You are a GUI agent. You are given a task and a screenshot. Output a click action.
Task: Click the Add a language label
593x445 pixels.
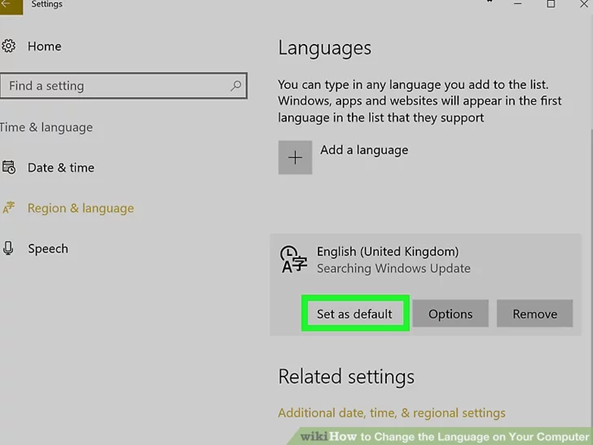[x=364, y=150]
